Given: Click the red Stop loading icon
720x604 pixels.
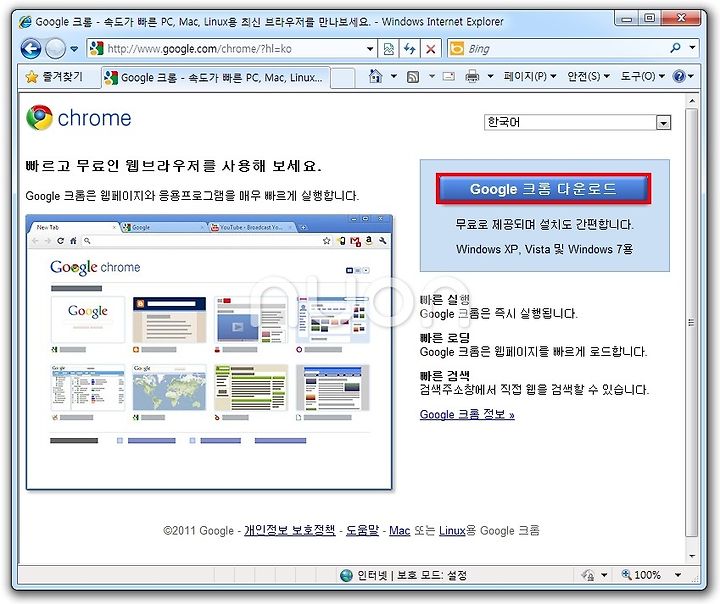Looking at the screenshot, I should point(431,49).
